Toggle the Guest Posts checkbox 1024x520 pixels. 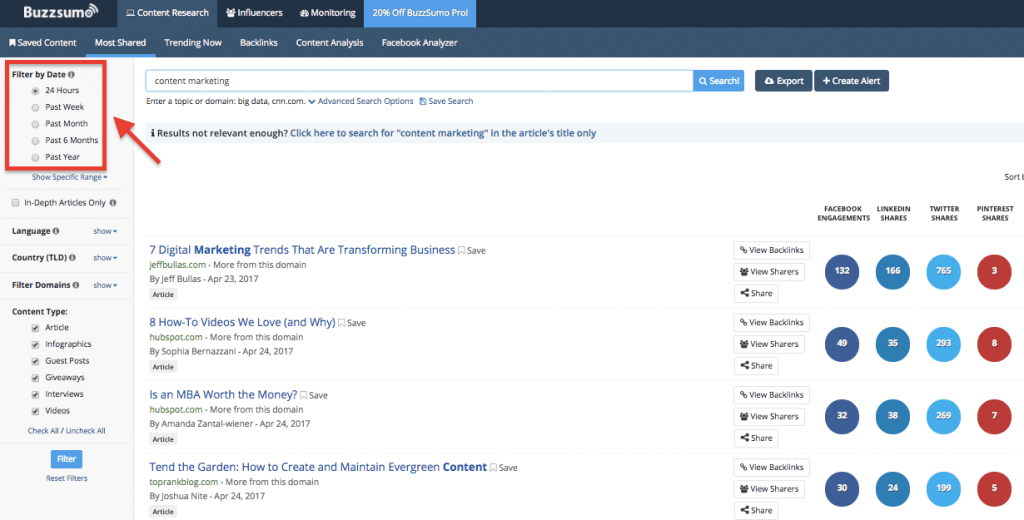click(x=35, y=361)
